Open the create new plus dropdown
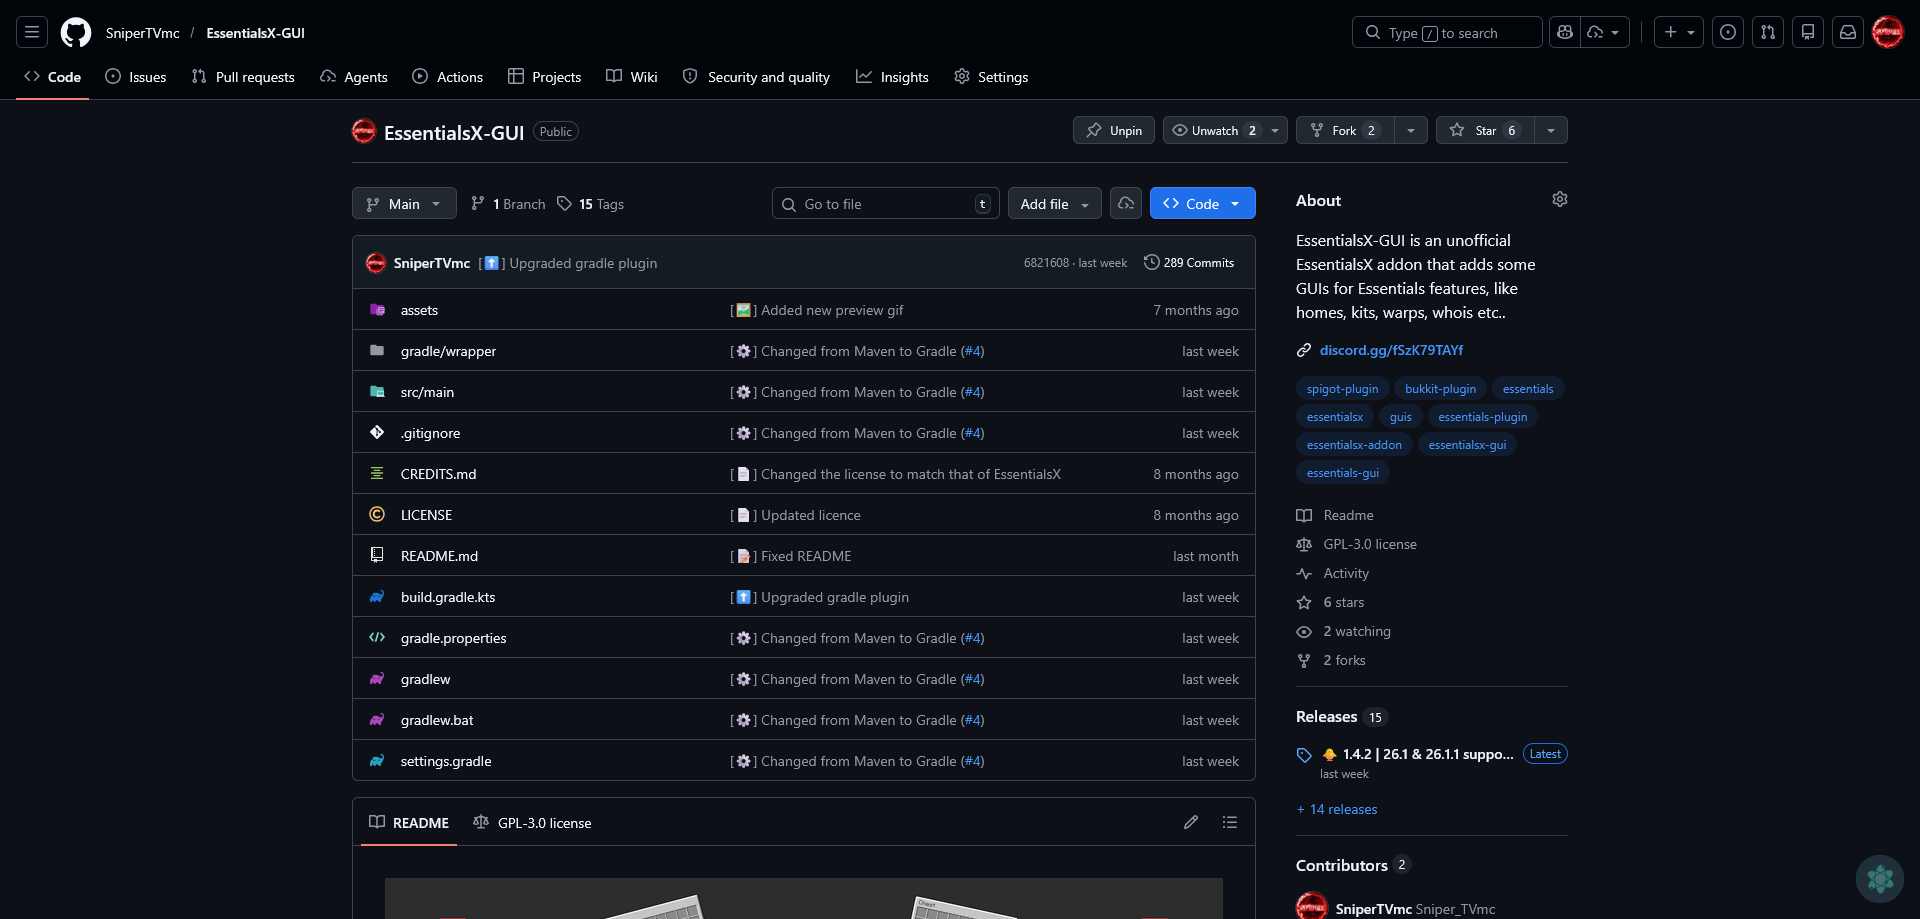The height and width of the screenshot is (919, 1920). [x=1679, y=32]
